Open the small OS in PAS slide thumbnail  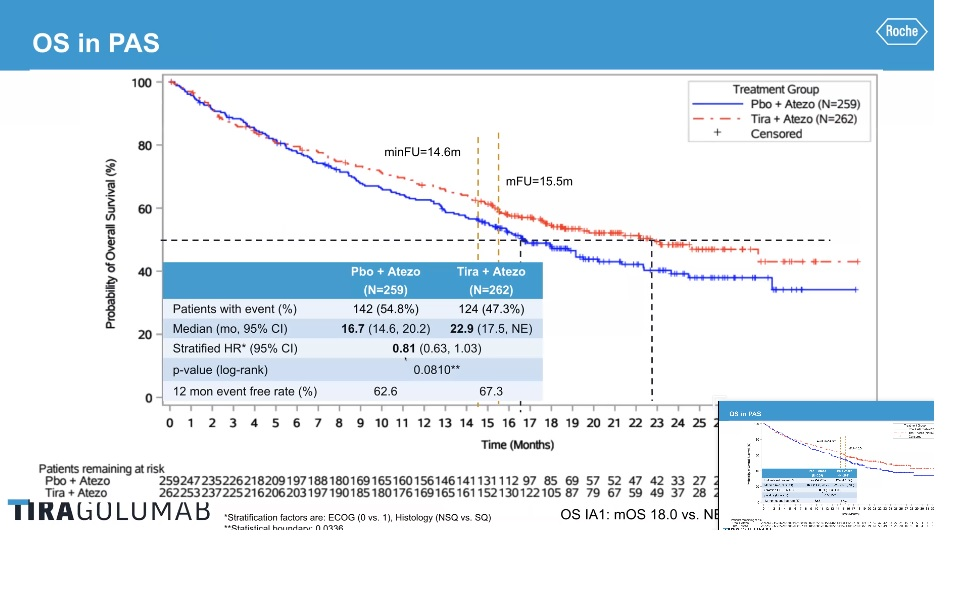pyautogui.click(x=826, y=465)
